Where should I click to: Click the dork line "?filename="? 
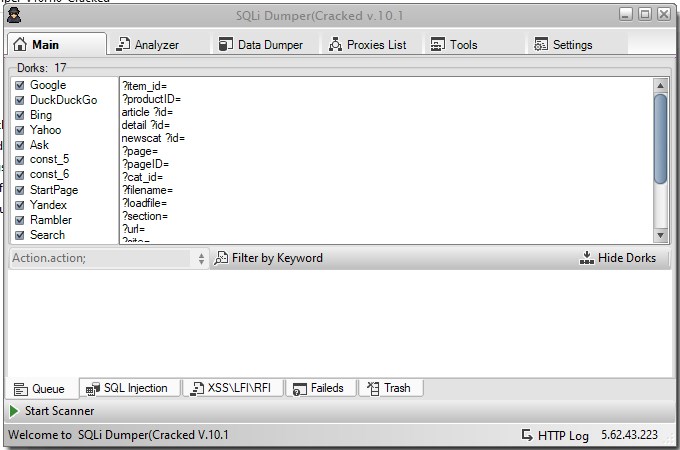point(147,190)
